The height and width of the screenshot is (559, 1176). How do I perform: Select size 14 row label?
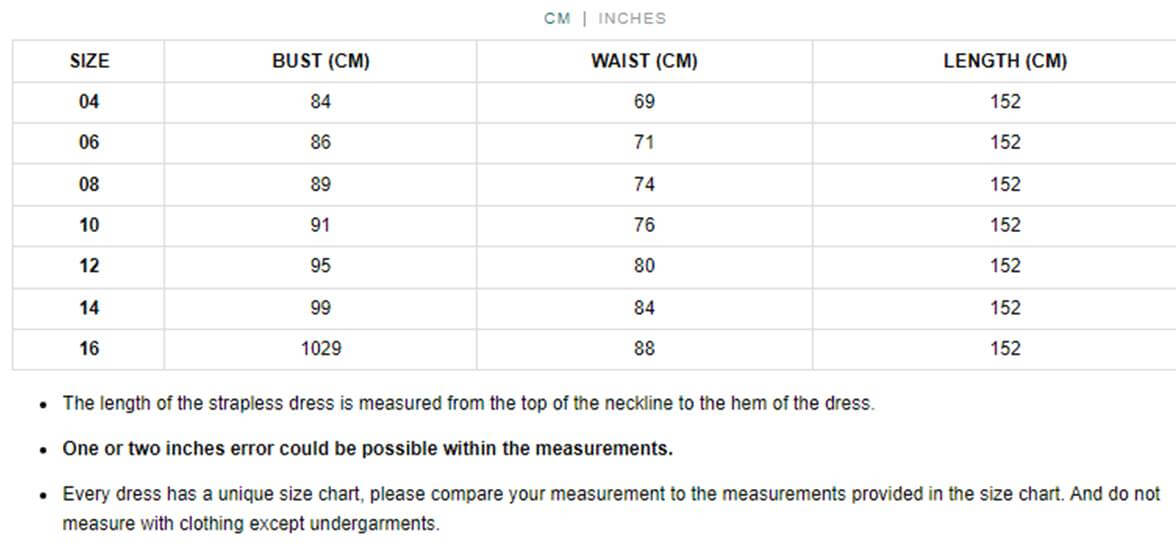click(89, 308)
